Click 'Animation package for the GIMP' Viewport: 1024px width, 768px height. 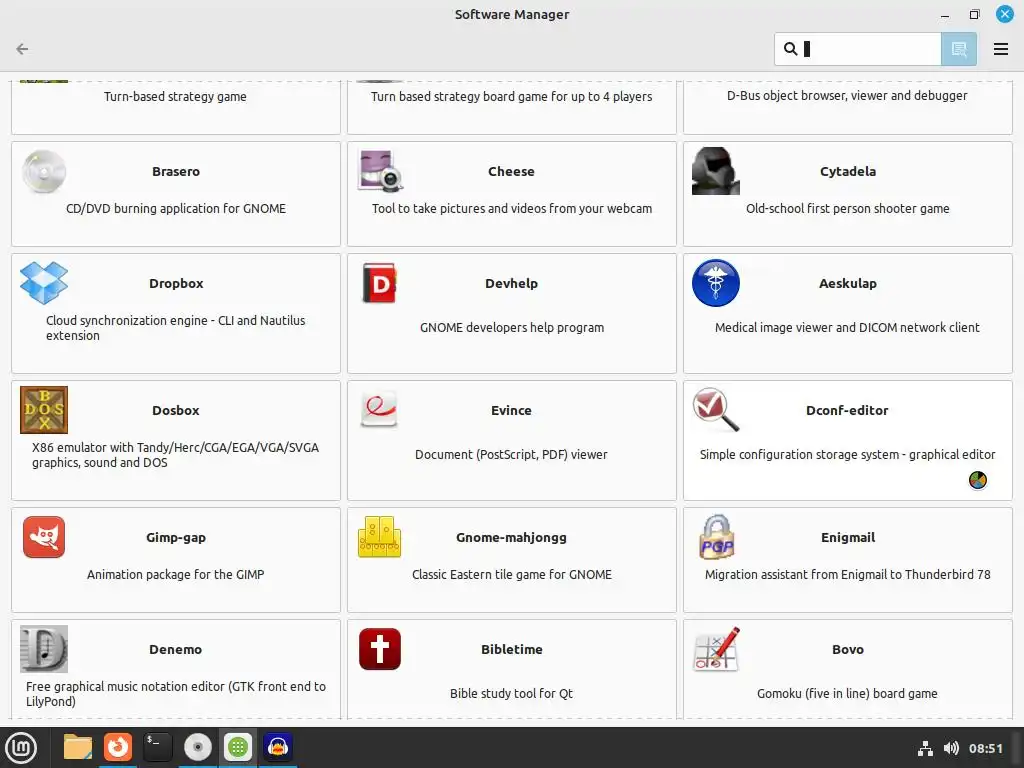176,575
